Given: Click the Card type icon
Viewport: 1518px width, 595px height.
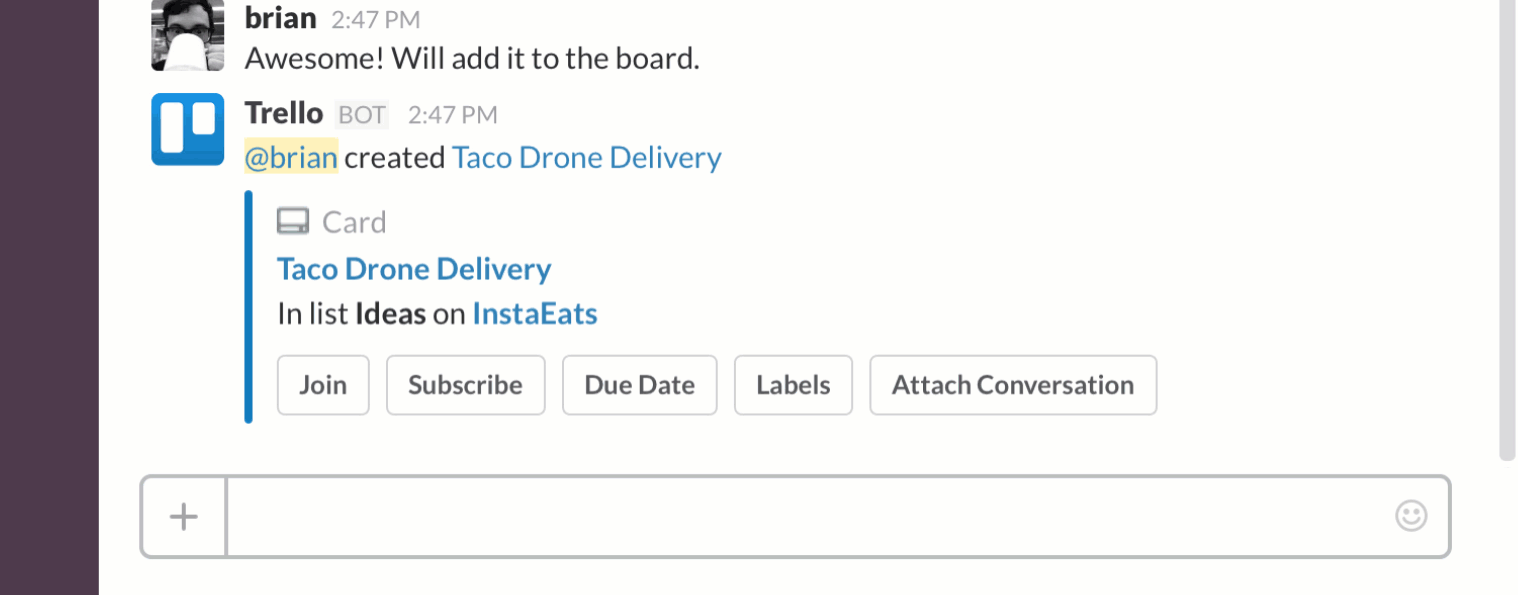Looking at the screenshot, I should coord(293,221).
